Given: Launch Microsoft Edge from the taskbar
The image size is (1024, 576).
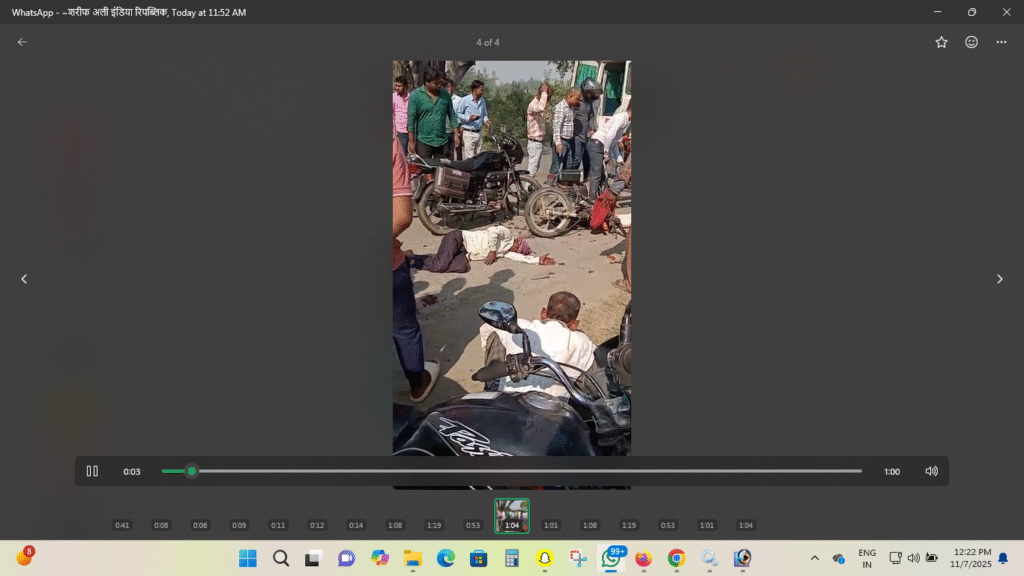Looking at the screenshot, I should [x=445, y=558].
